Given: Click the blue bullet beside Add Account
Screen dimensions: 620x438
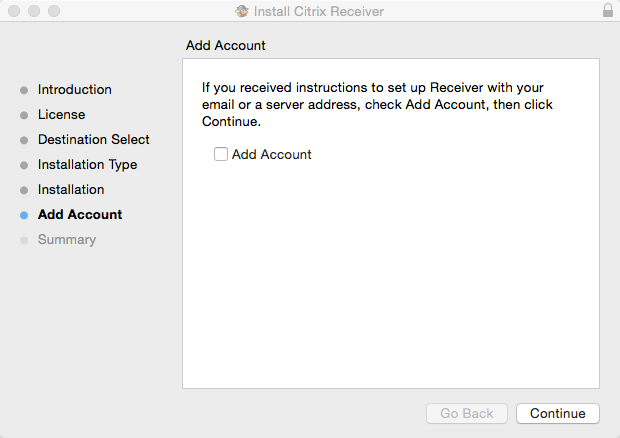Looking at the screenshot, I should 24,215.
